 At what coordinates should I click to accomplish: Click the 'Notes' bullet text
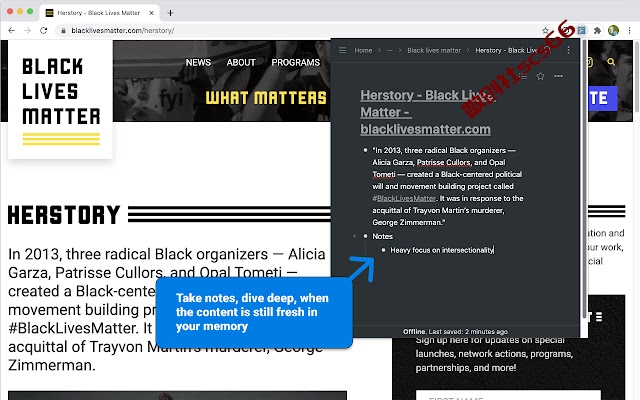click(x=382, y=236)
